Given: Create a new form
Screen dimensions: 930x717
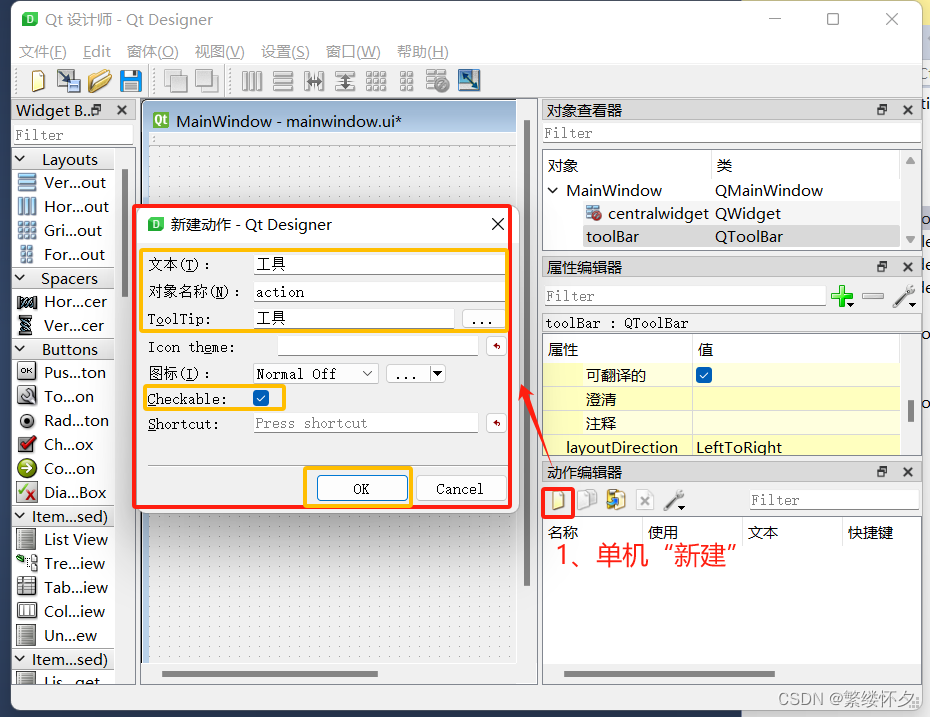Looking at the screenshot, I should [x=36, y=81].
